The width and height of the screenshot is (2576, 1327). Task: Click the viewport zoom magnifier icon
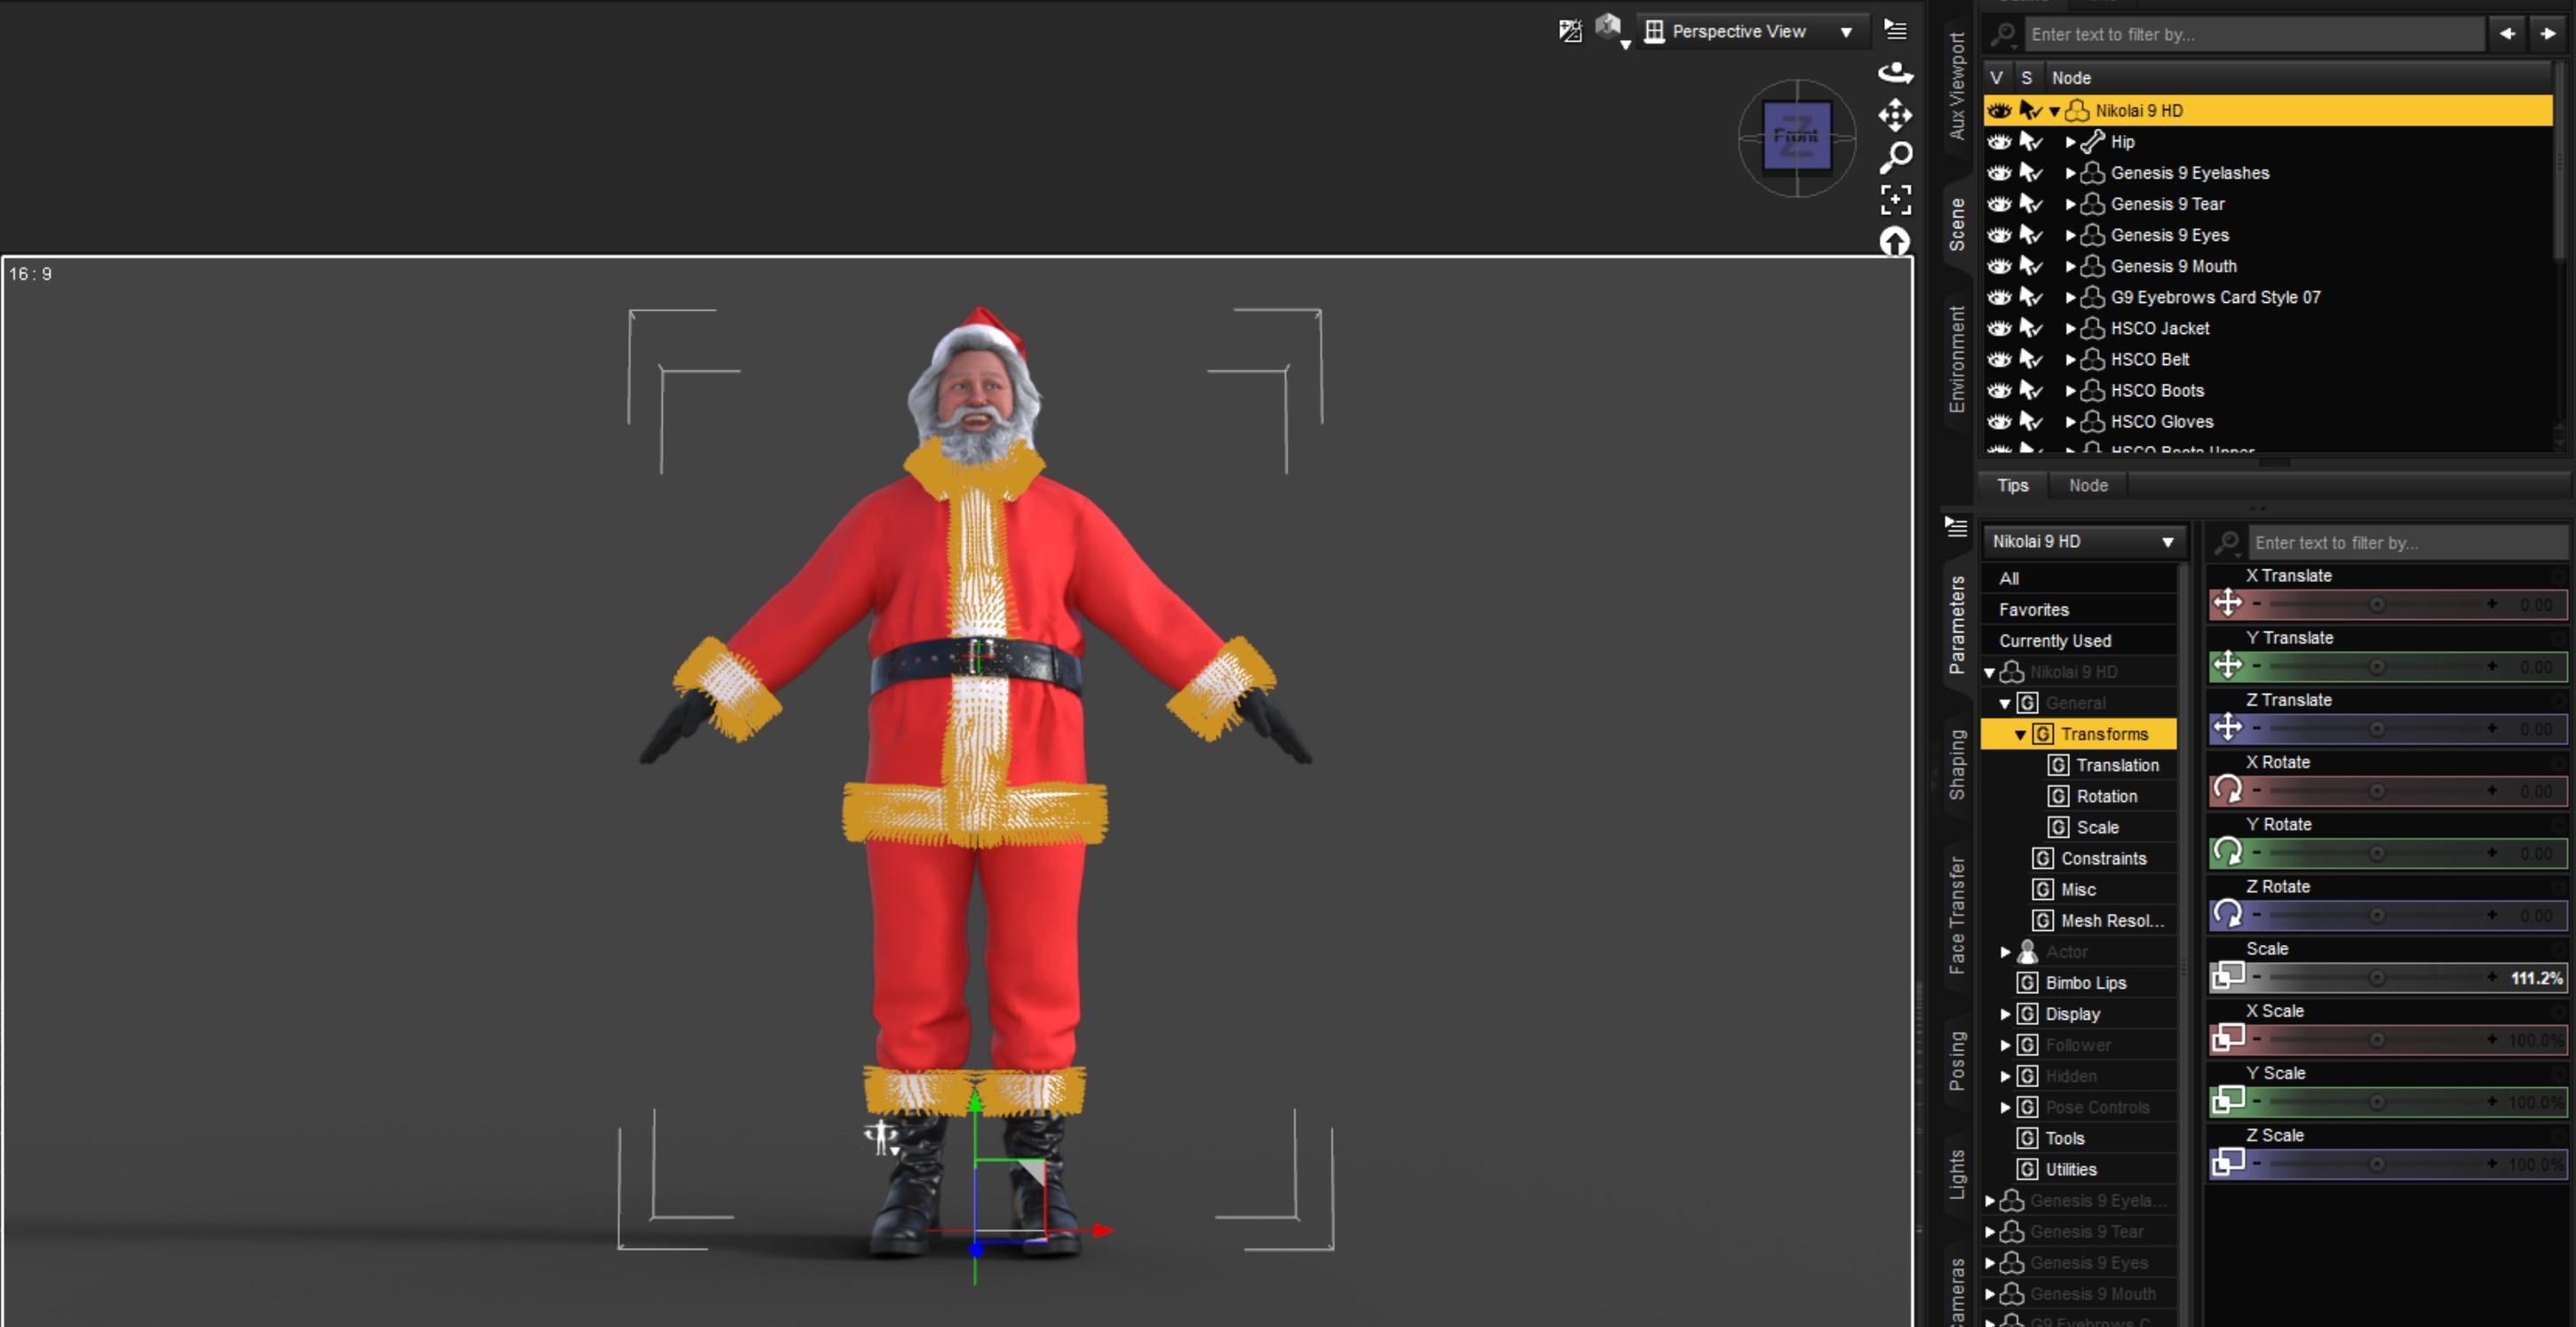(1895, 157)
